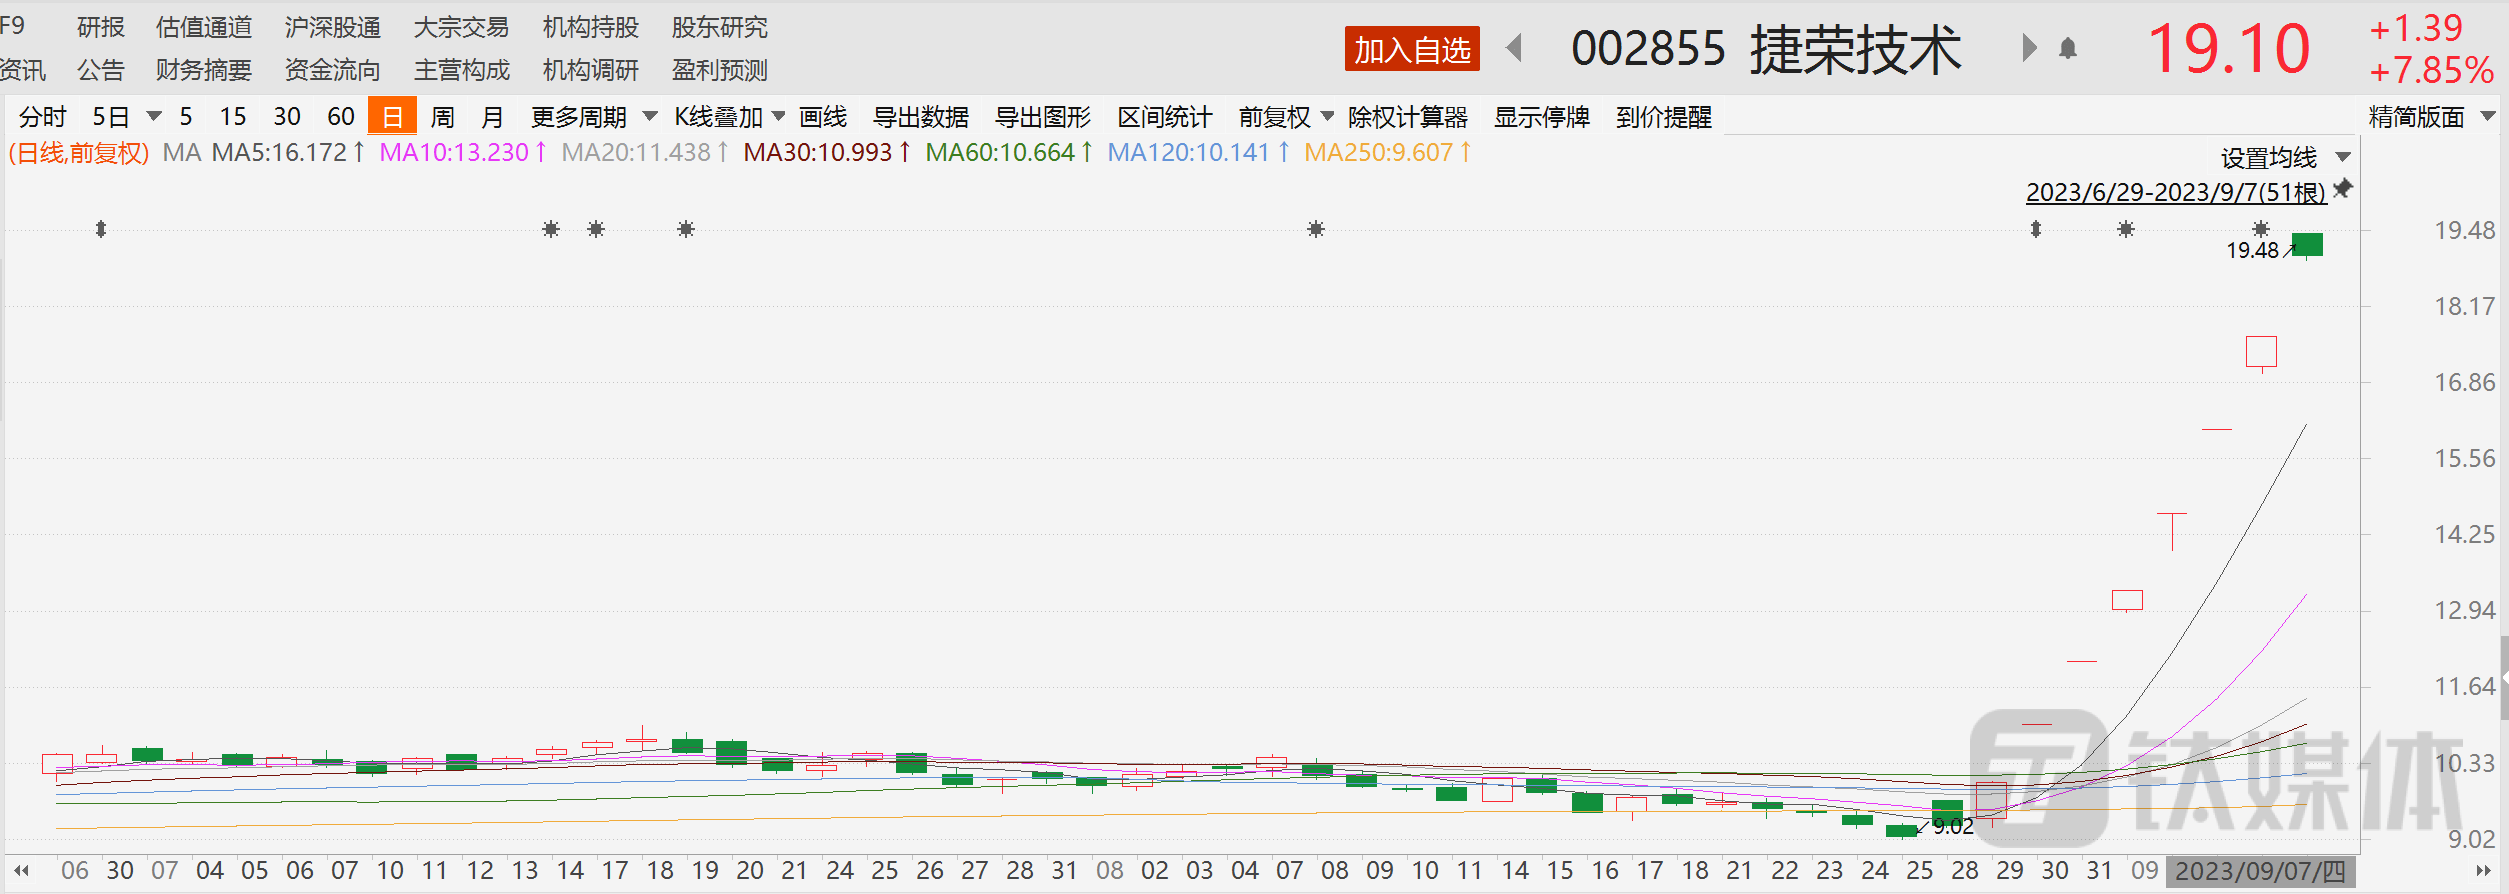The image size is (2509, 894).
Task: Click the event marker above the 19.48 candle
Action: (2260, 229)
